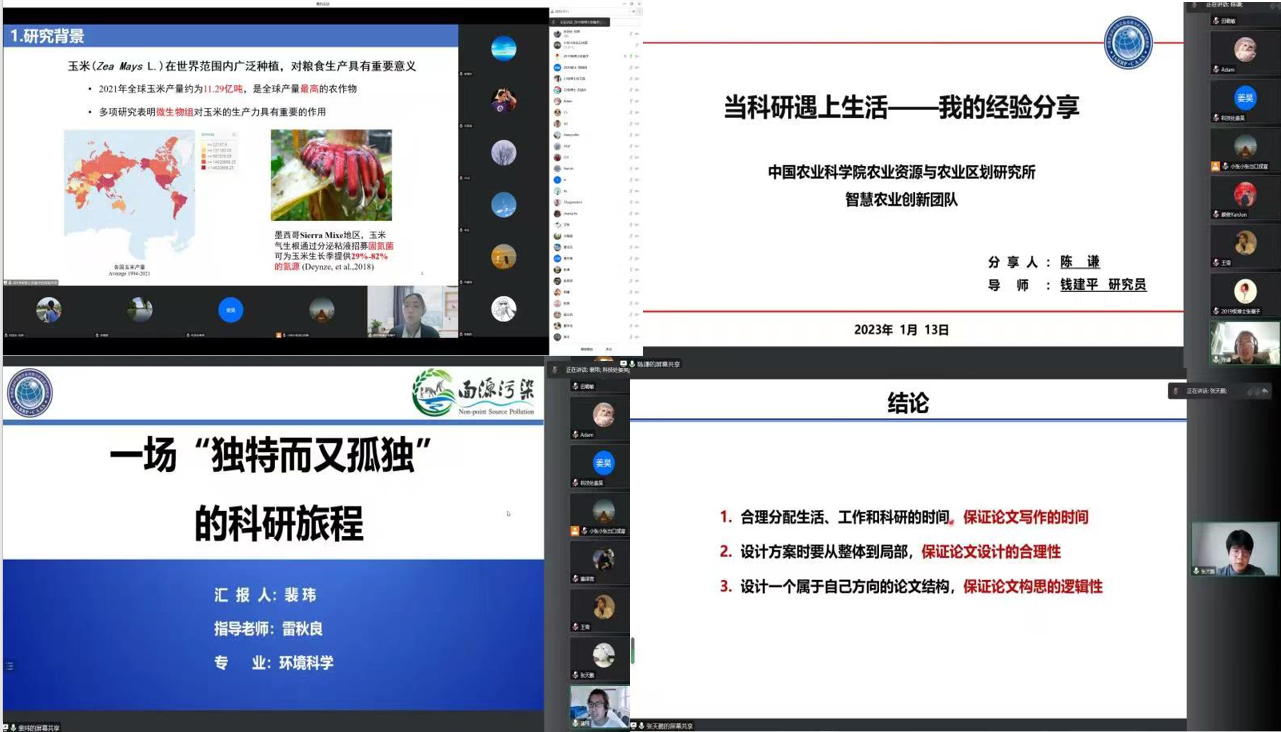Click the 正在讲话 张天鹏 speaking indicator bar
This screenshot has height=732, width=1281.
pos(1223,391)
